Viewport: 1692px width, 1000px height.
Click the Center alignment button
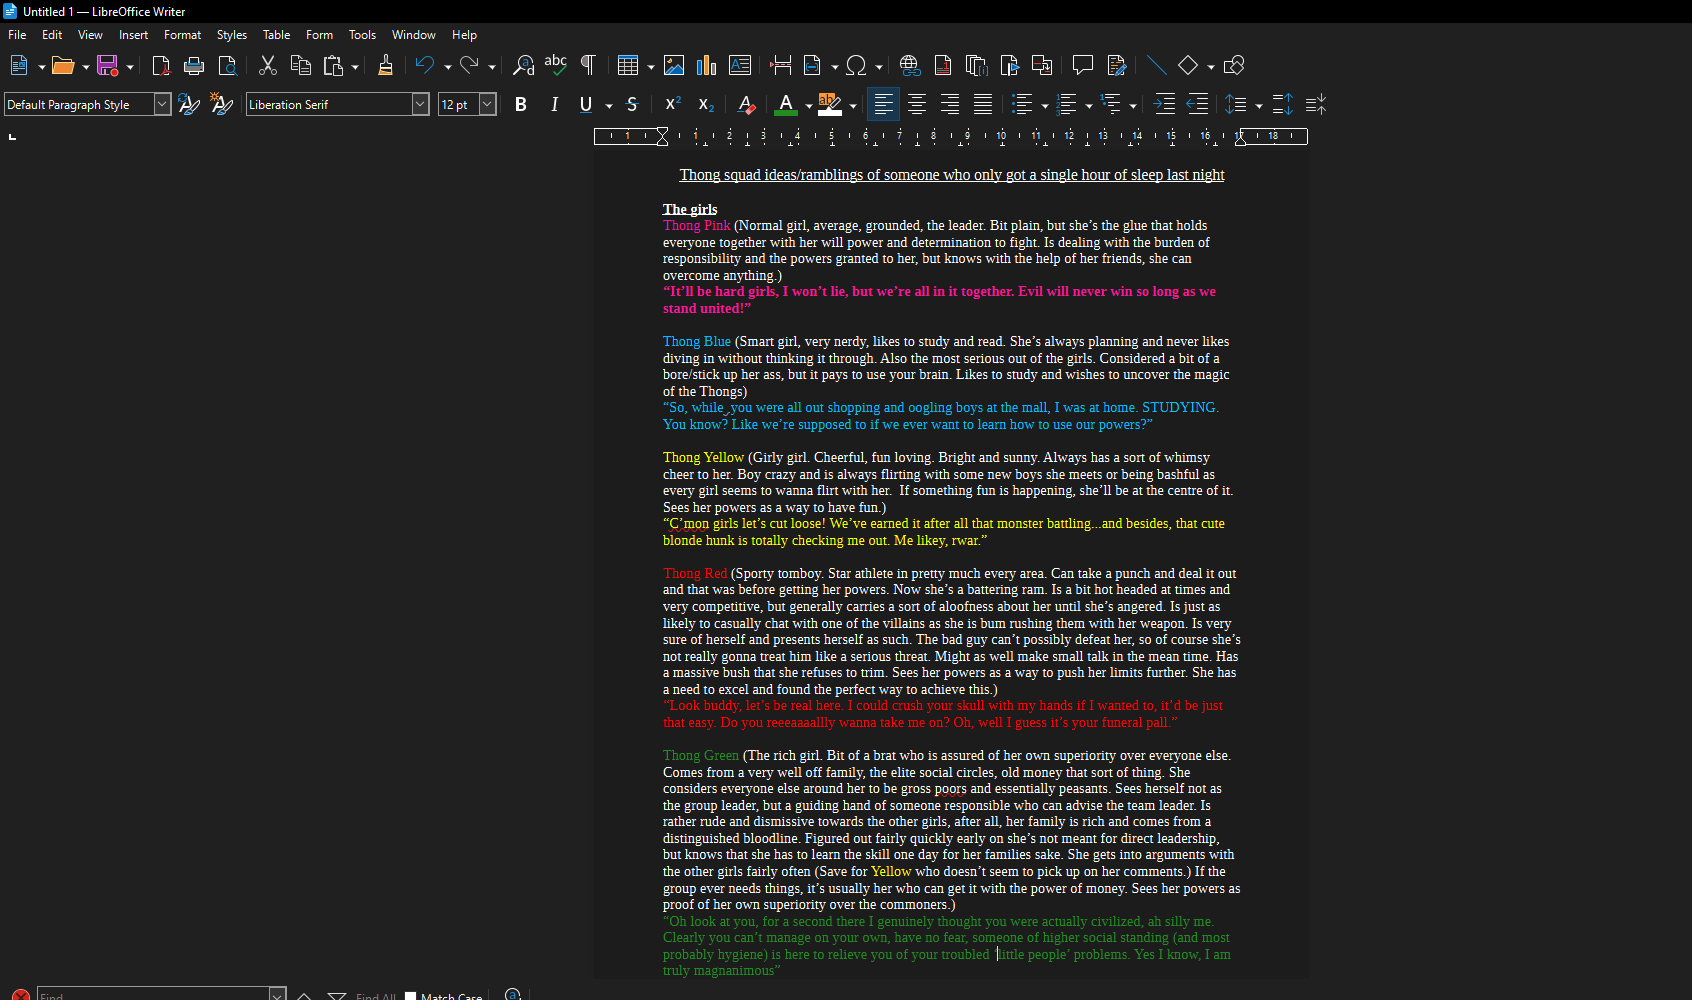coord(916,104)
